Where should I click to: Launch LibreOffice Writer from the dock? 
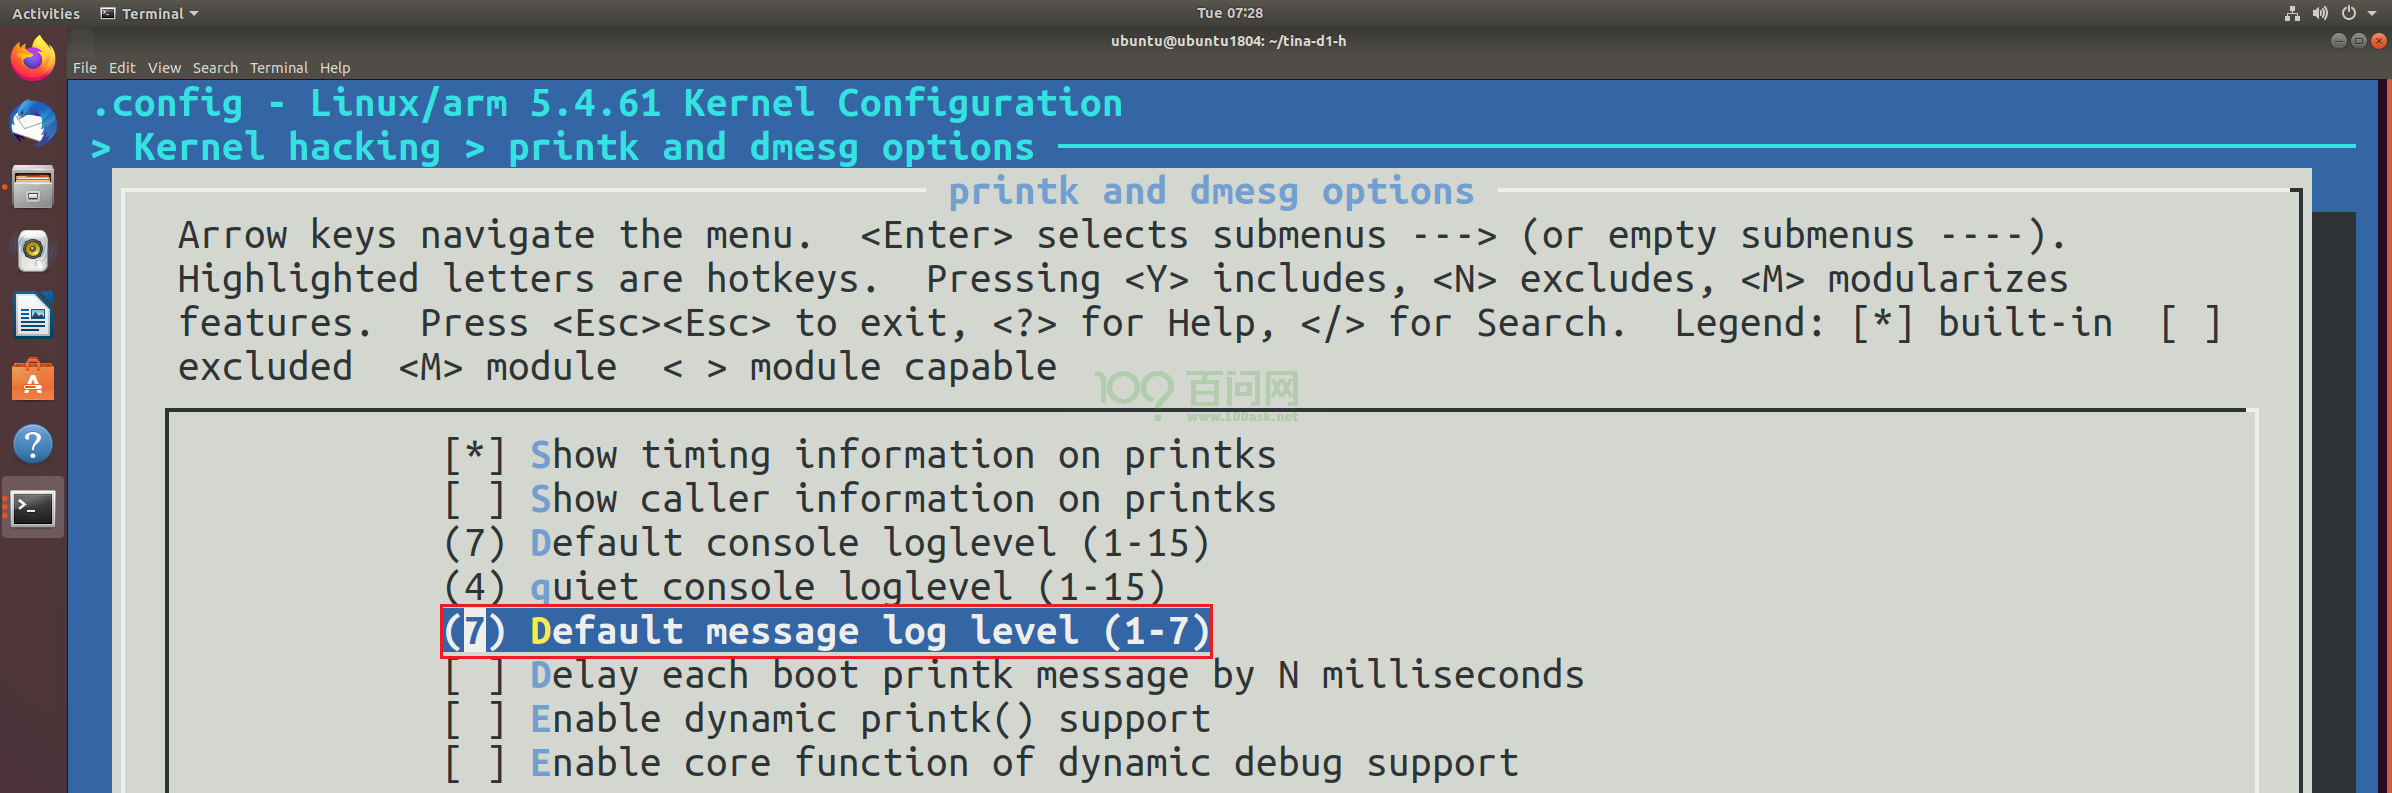tap(33, 317)
